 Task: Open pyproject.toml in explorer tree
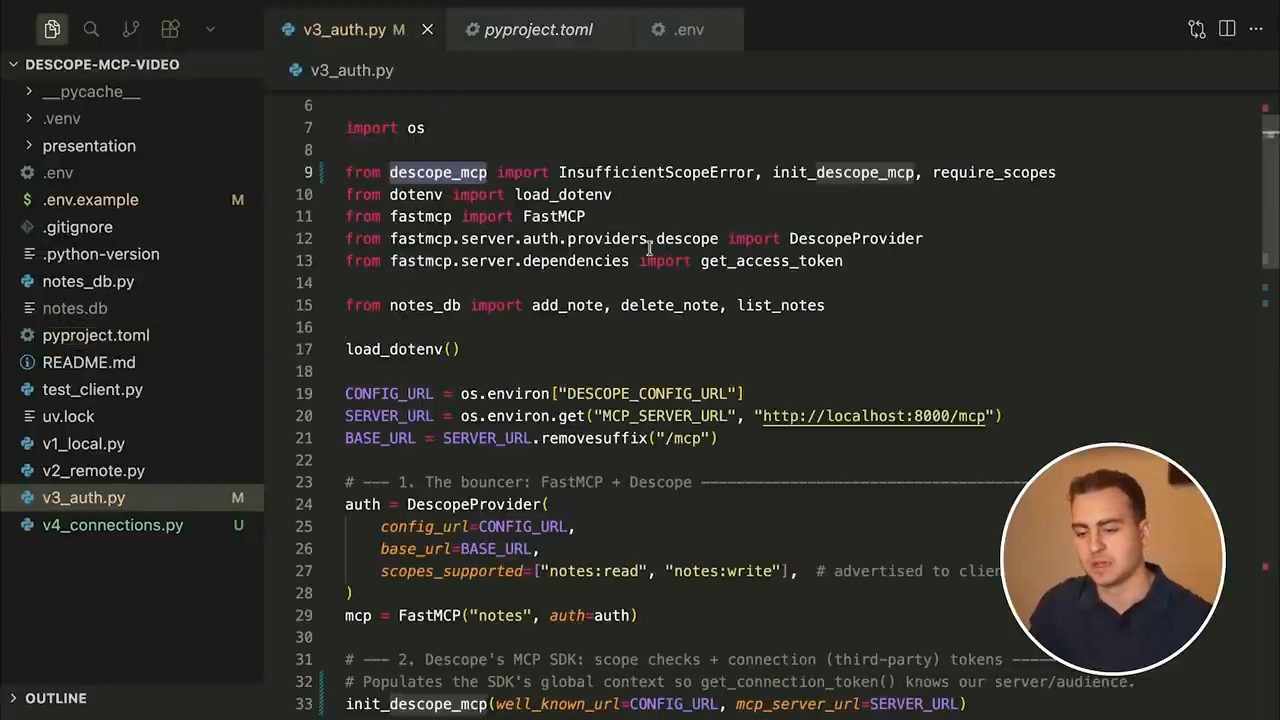point(132,335)
